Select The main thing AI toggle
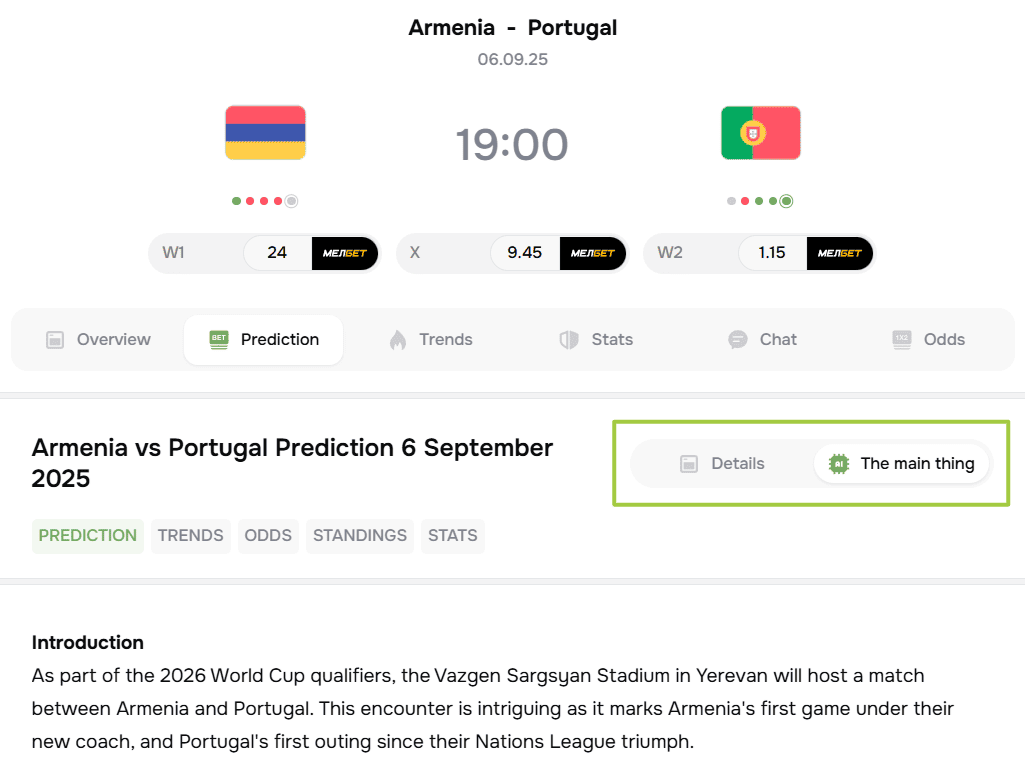 pos(902,464)
